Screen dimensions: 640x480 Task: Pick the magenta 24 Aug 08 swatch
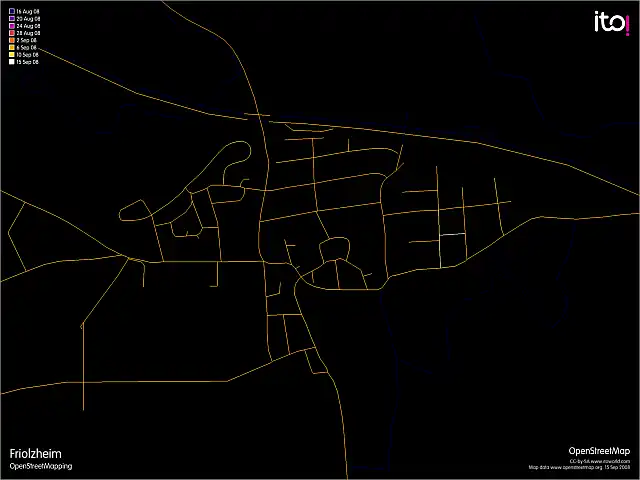point(12,25)
